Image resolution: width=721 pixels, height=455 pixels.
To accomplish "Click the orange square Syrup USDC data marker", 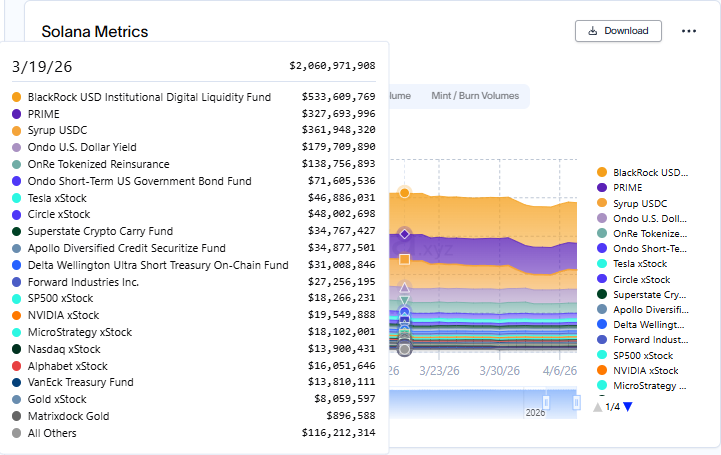I will 404,259.
